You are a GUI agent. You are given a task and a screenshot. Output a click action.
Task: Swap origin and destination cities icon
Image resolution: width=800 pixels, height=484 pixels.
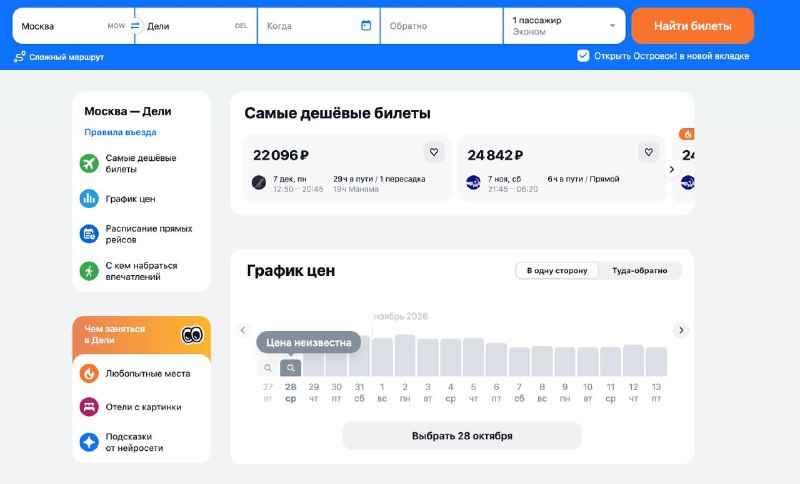[135, 26]
